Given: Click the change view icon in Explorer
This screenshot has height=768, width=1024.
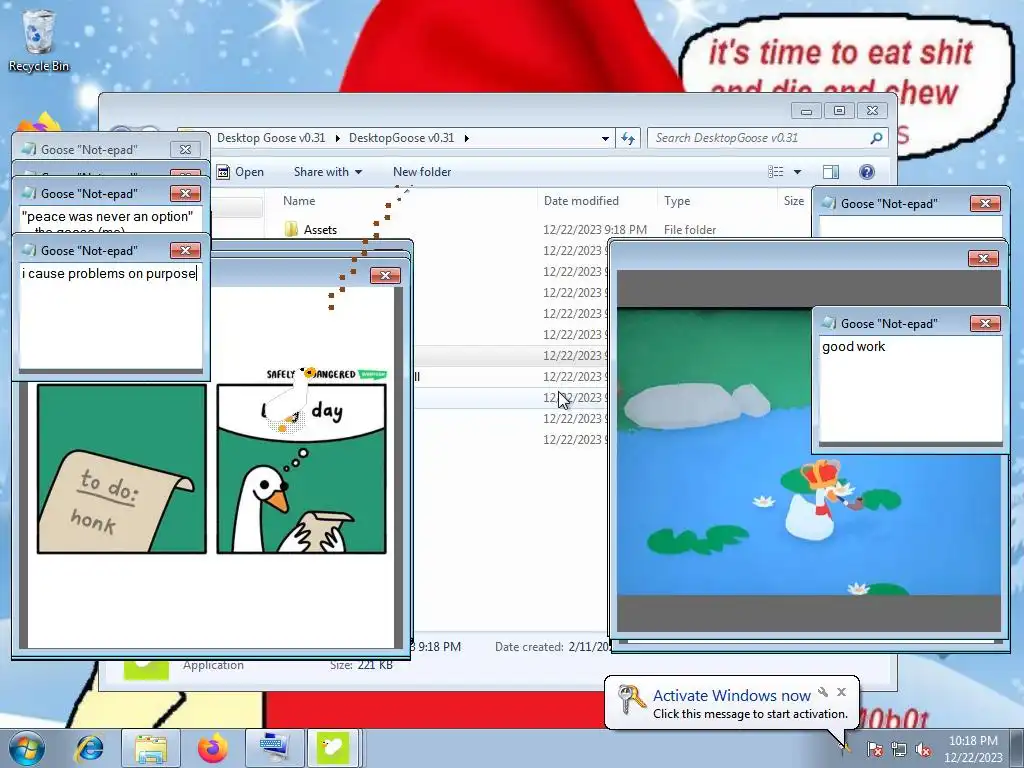Looking at the screenshot, I should pyautogui.click(x=776, y=172).
